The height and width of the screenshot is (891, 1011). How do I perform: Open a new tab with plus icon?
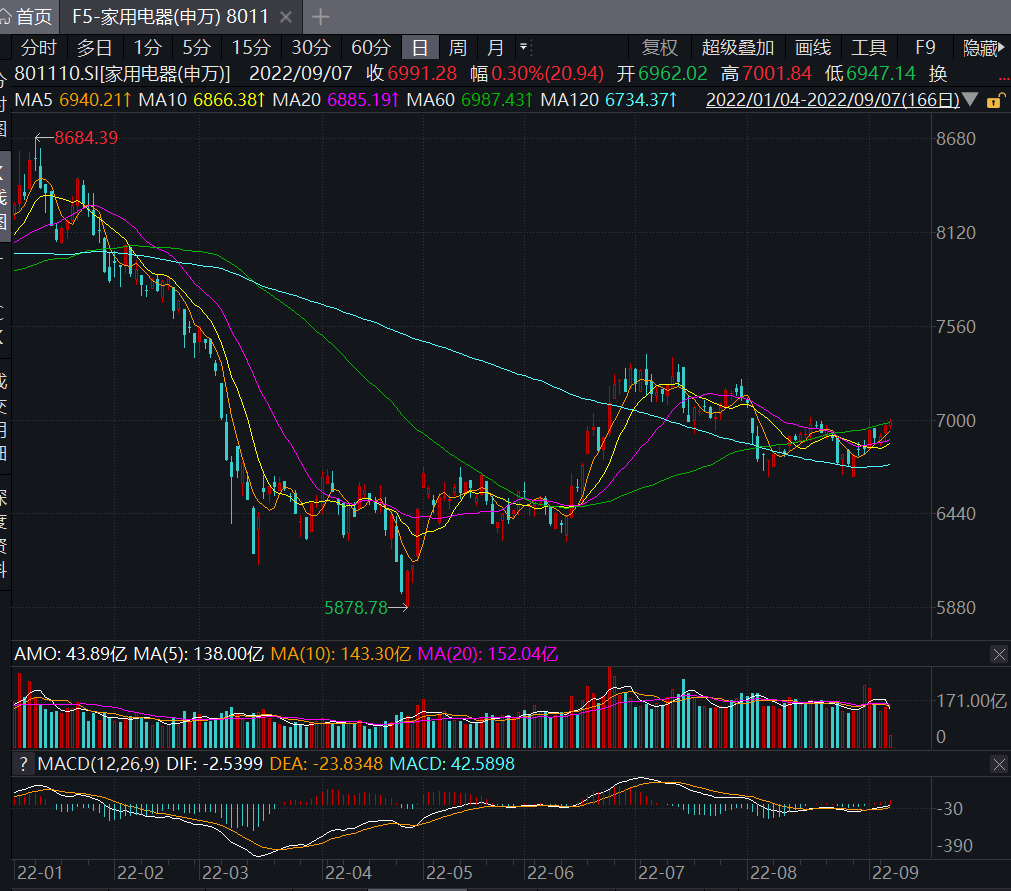click(x=321, y=17)
